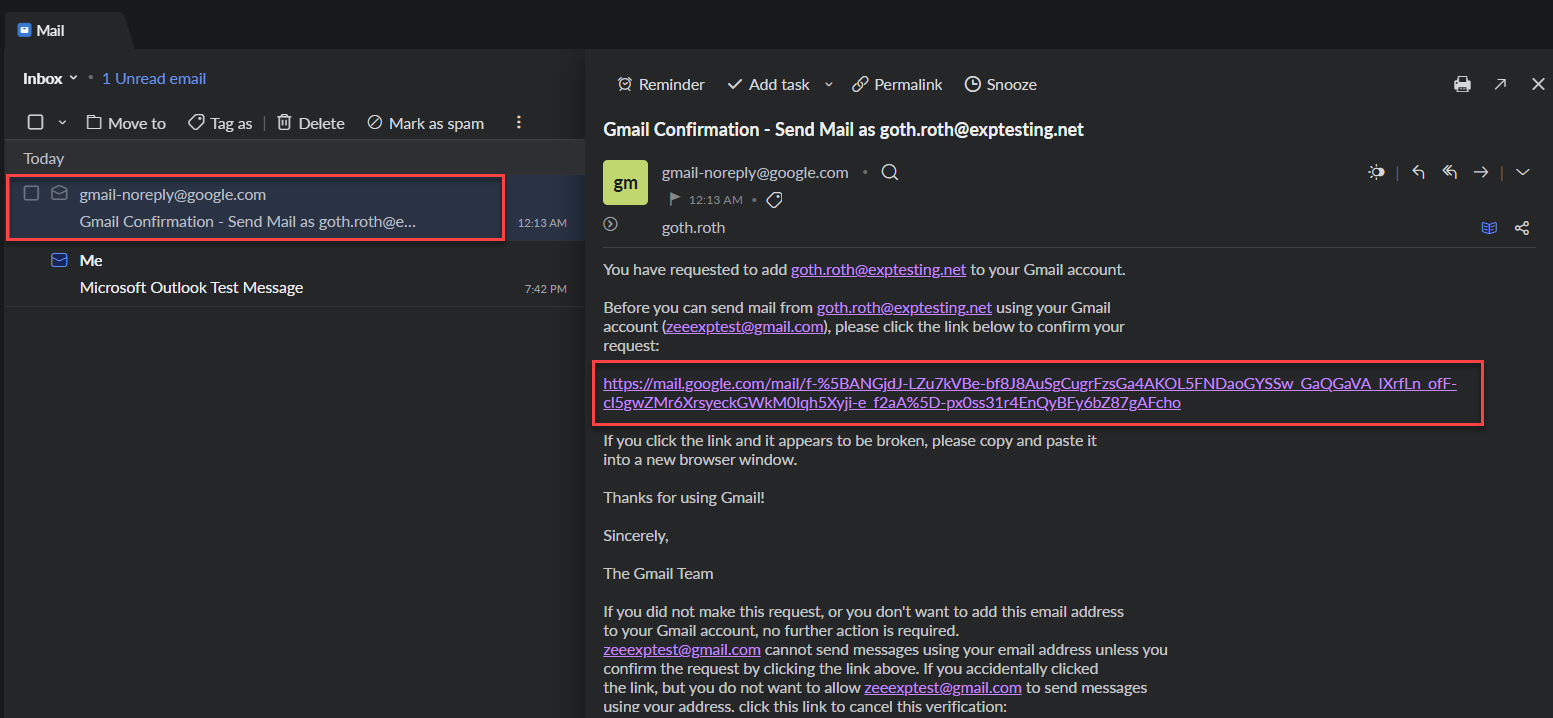Click the print icon
Screen dimensions: 1553x718
click(1462, 85)
